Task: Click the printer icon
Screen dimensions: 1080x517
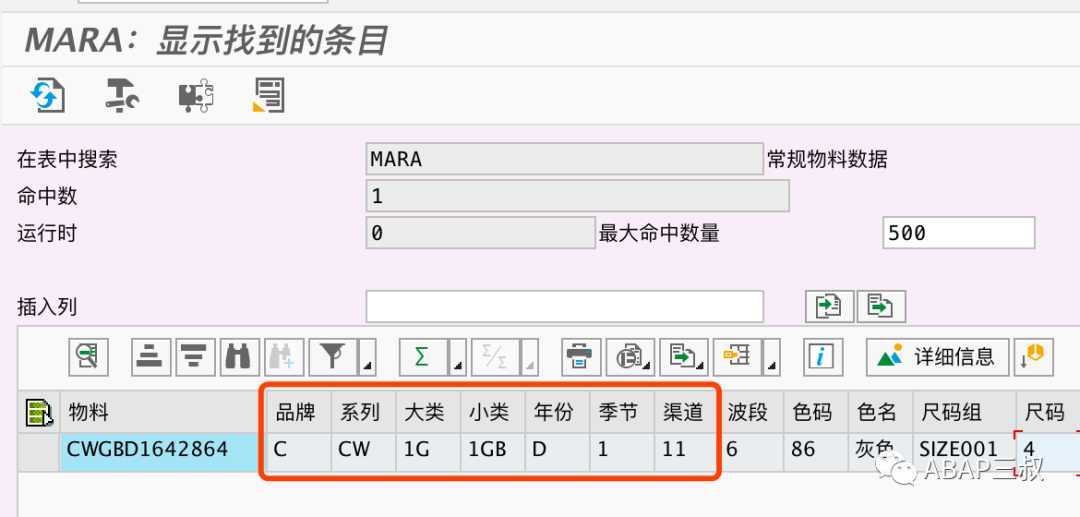Action: point(581,357)
